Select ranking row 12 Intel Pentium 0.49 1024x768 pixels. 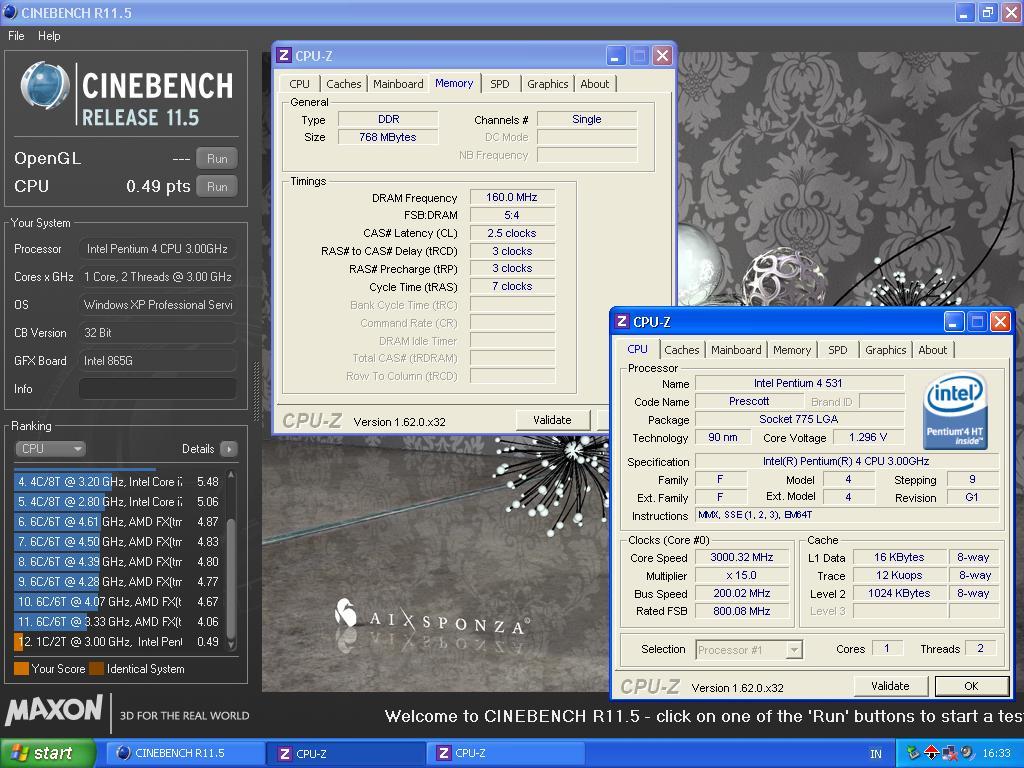tap(118, 642)
